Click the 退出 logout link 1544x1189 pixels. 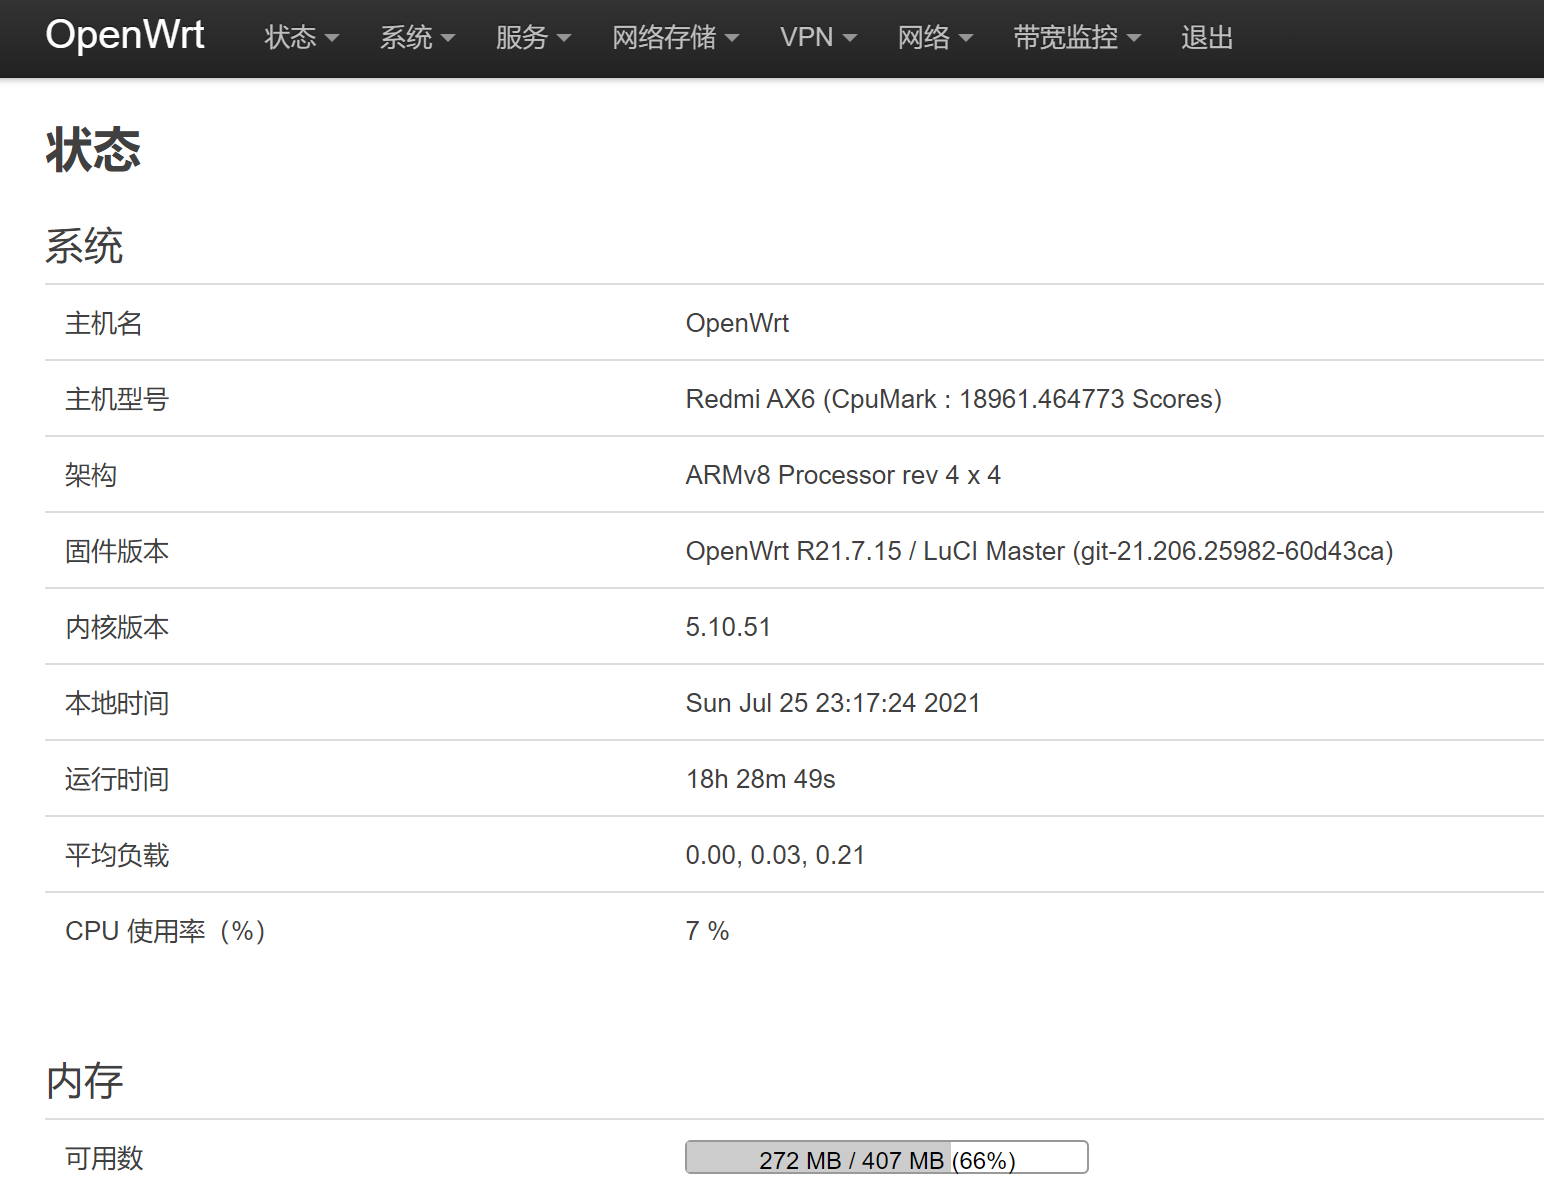[x=1206, y=37]
